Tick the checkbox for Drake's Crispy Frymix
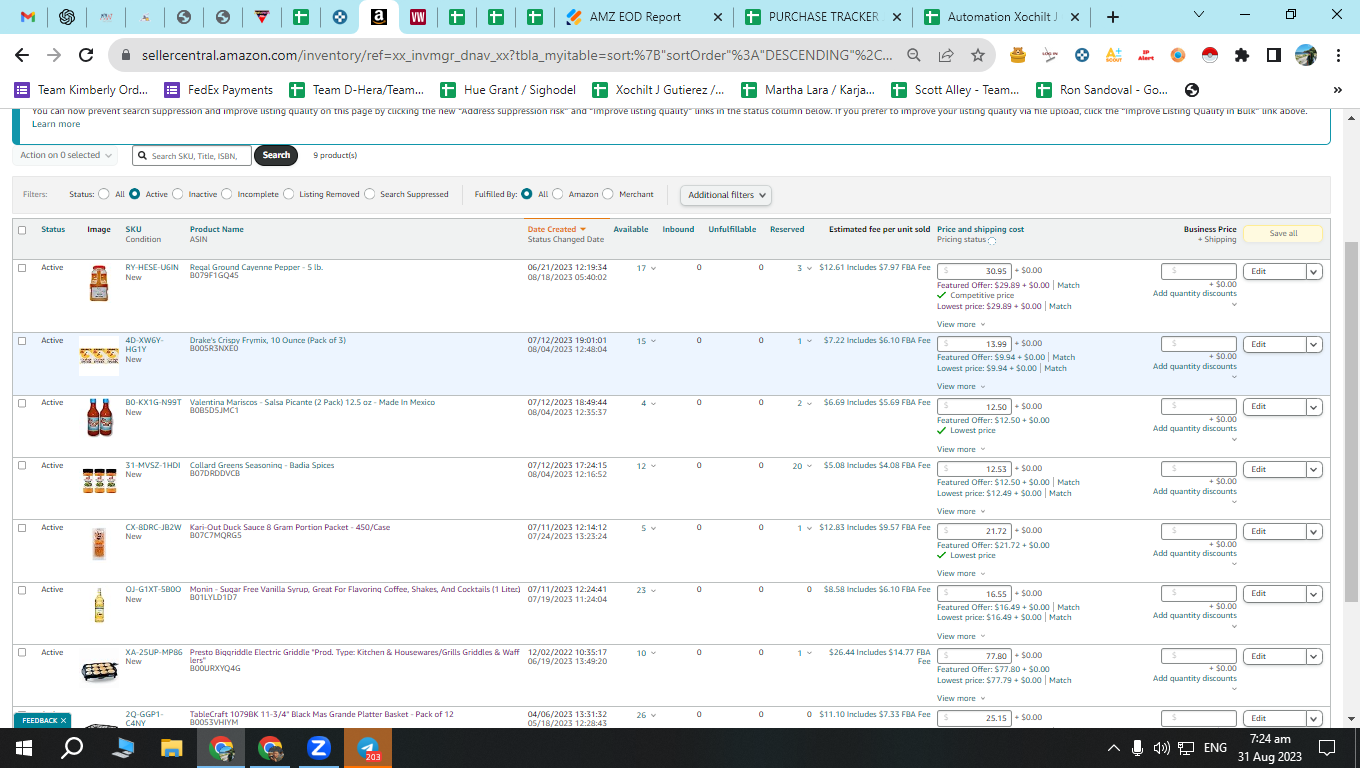Viewport: 1360px width, 768px height. 22,341
